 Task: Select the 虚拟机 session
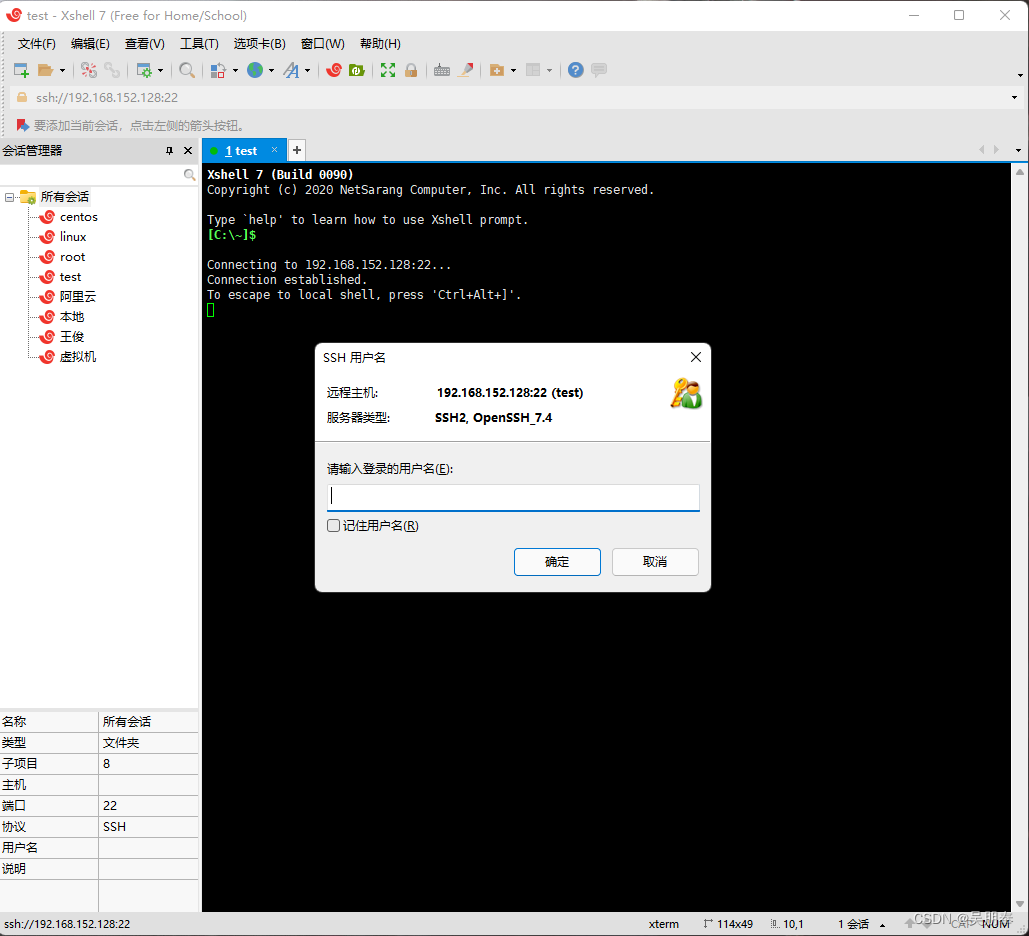[68, 357]
